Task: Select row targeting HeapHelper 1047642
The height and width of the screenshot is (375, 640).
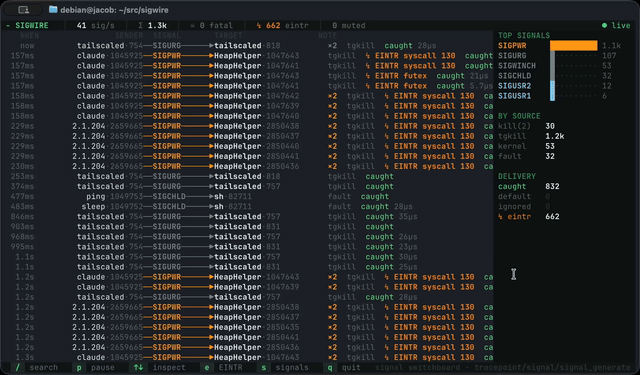Action: [x=247, y=96]
